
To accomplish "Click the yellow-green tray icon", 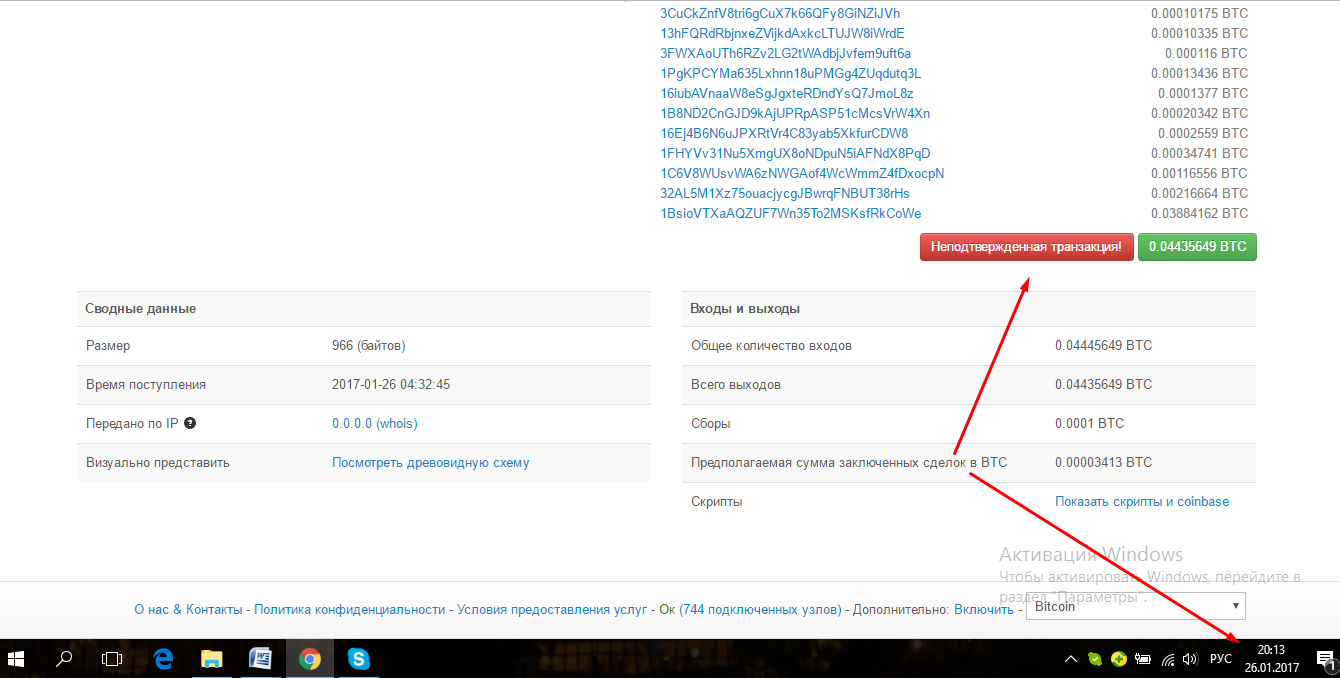I will pyautogui.click(x=1120, y=659).
